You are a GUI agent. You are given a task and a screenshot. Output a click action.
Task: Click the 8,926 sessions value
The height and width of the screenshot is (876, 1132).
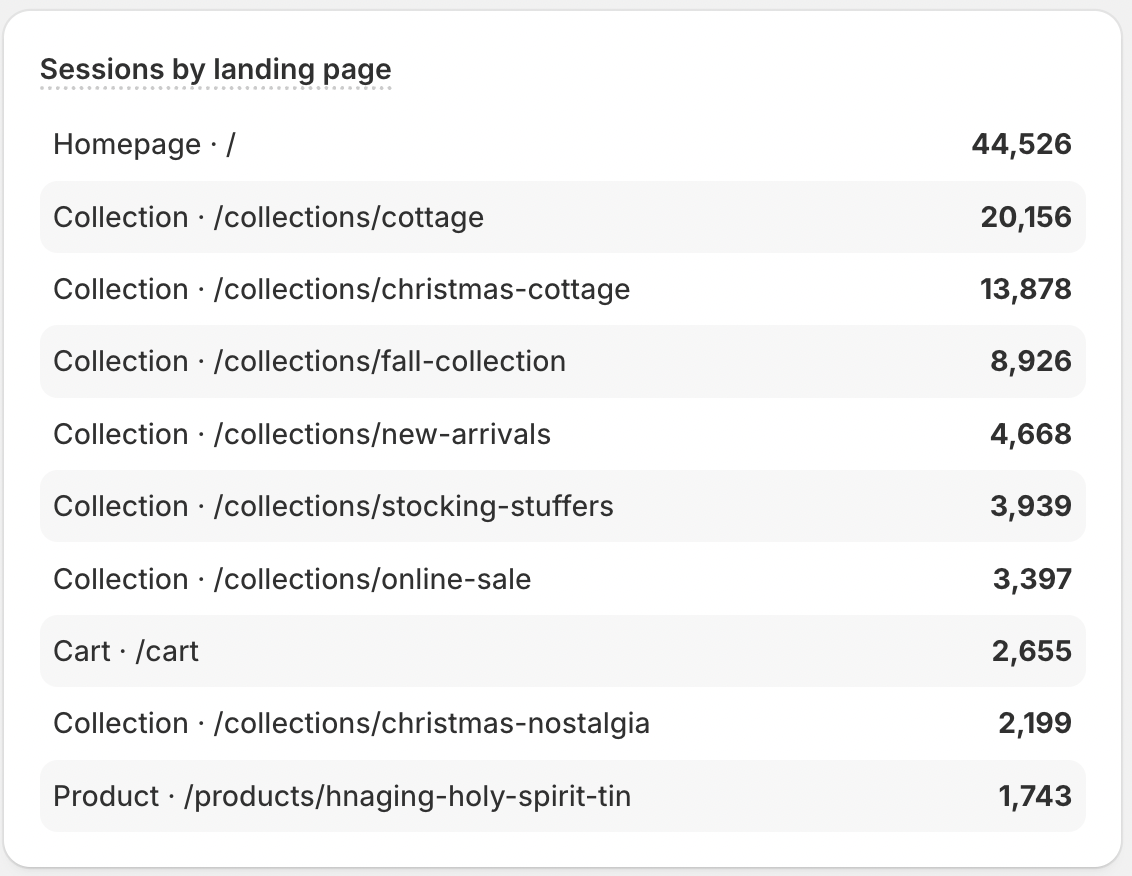[x=1030, y=361]
